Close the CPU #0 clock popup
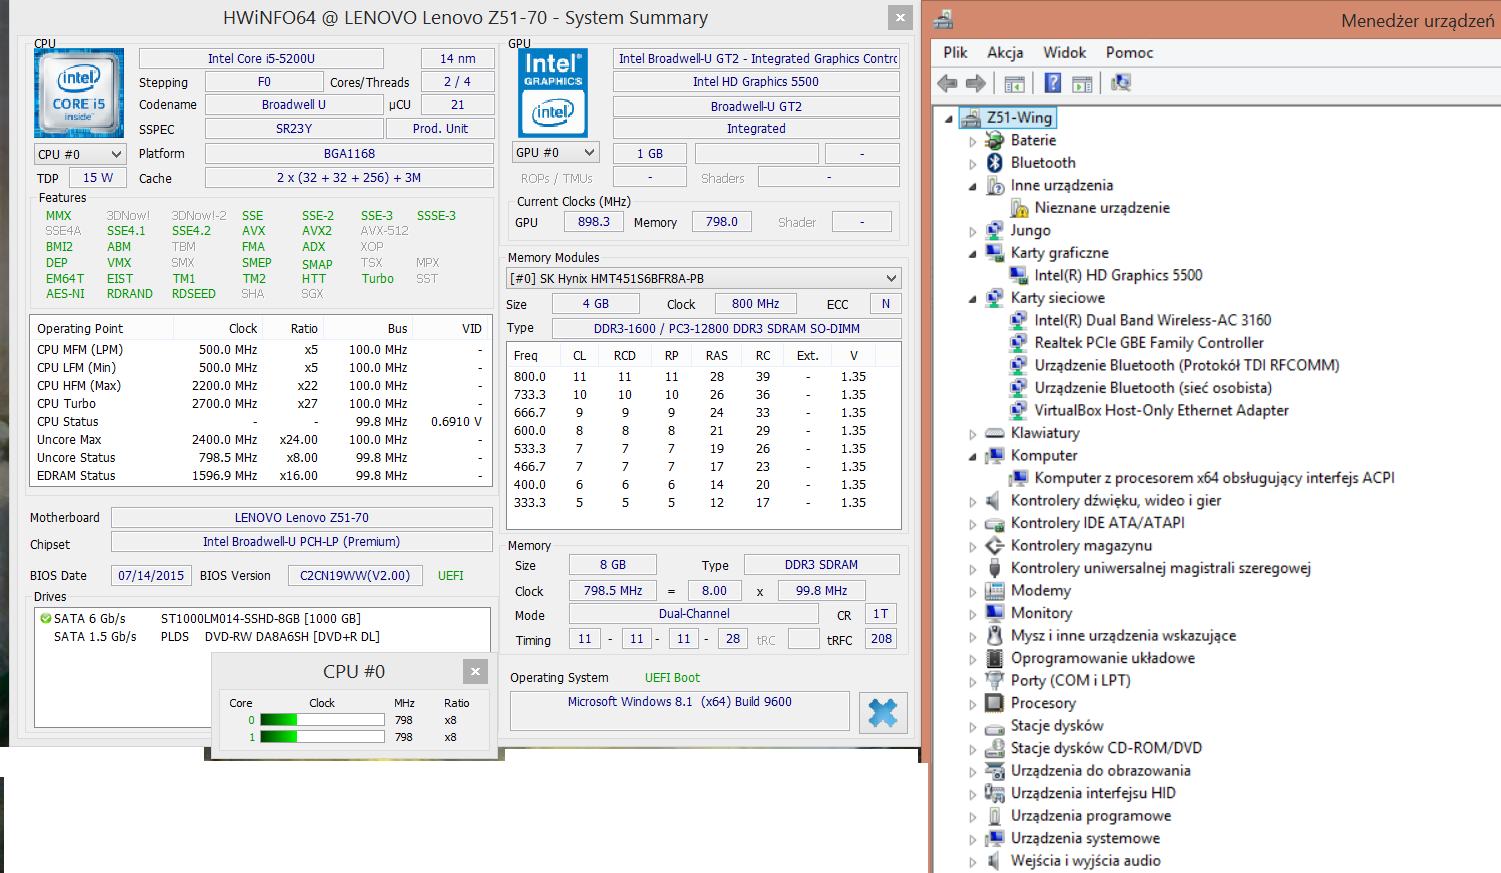This screenshot has height=873, width=1501. point(475,671)
